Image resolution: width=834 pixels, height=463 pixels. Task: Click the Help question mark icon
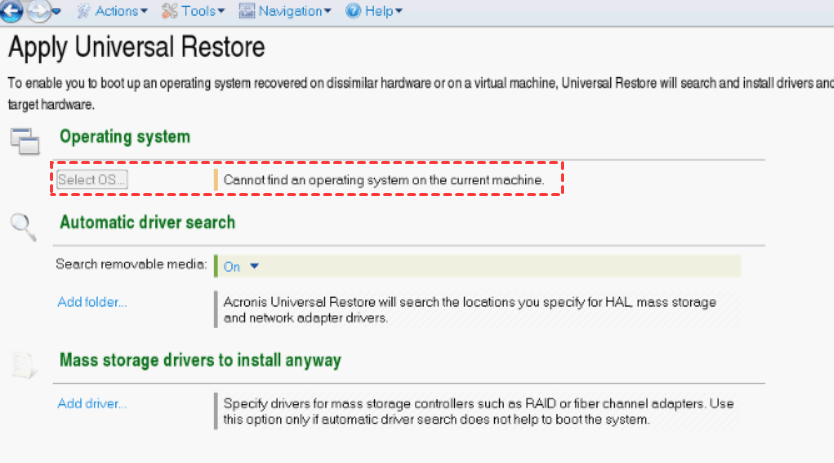[x=353, y=11]
